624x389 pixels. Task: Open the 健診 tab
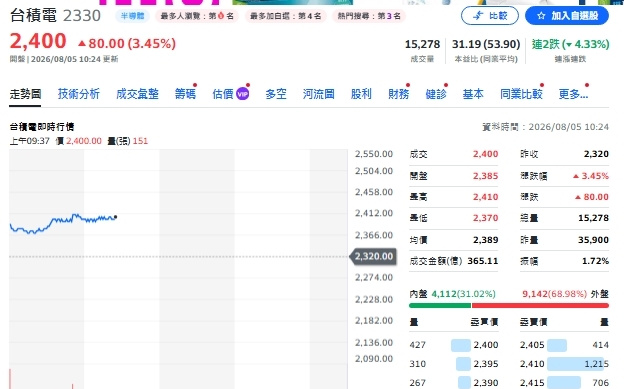[436, 94]
